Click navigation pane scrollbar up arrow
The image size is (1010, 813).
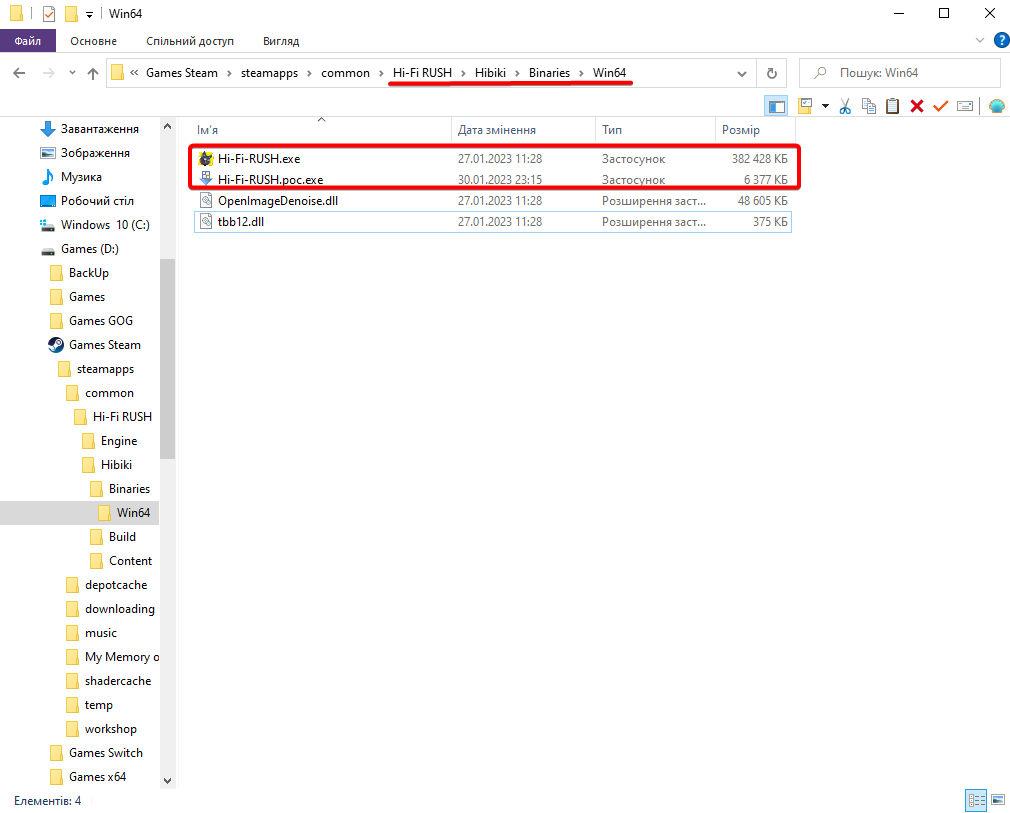click(x=167, y=126)
